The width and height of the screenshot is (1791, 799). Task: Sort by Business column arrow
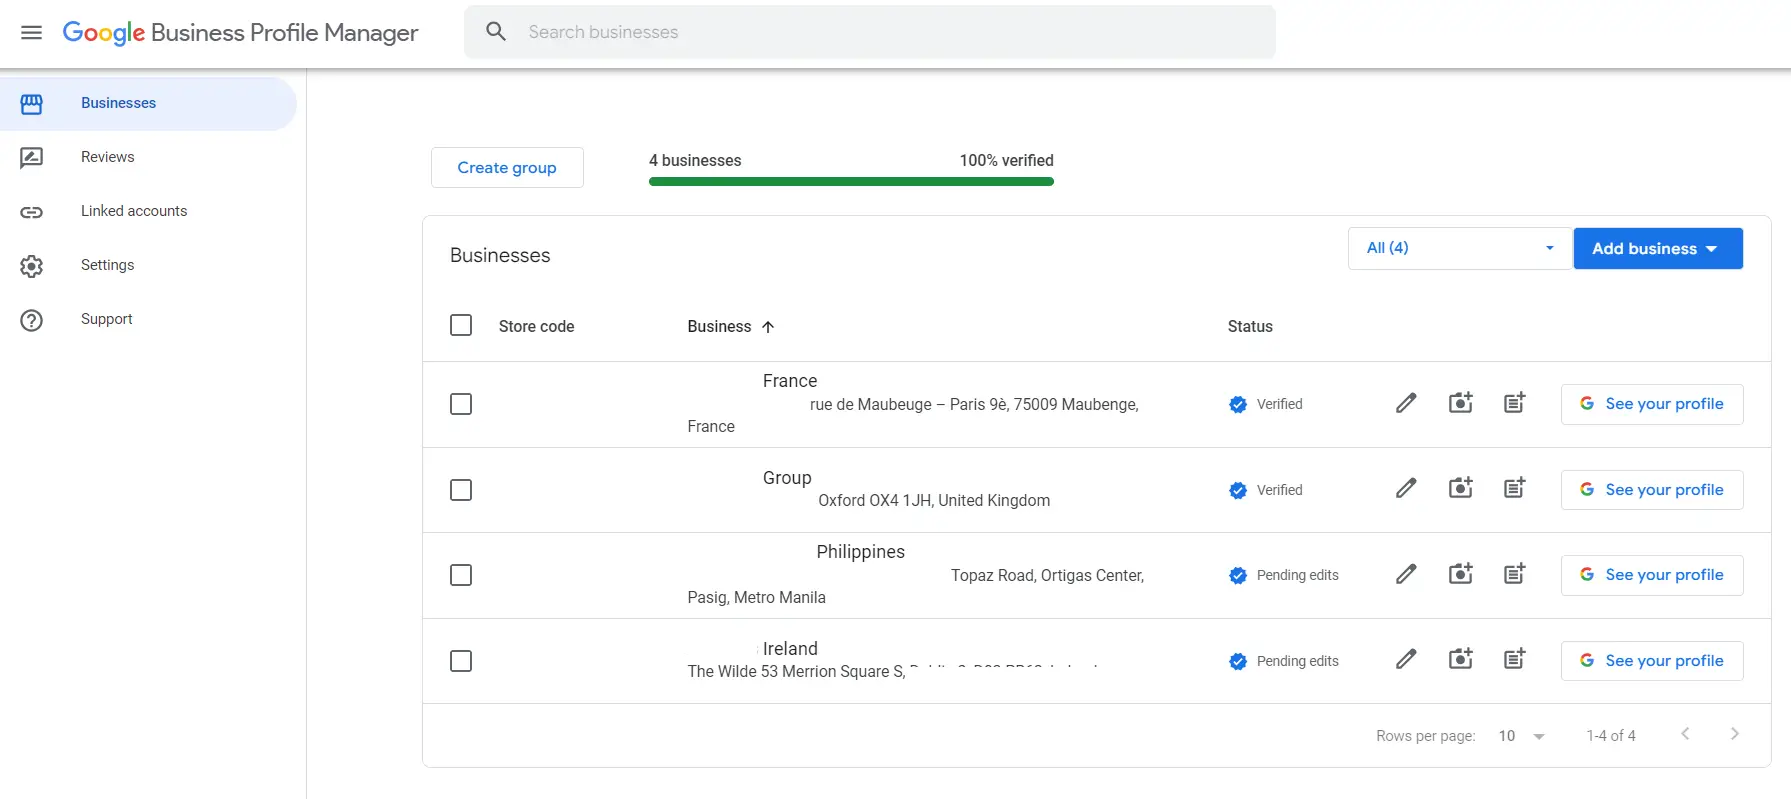pos(768,327)
